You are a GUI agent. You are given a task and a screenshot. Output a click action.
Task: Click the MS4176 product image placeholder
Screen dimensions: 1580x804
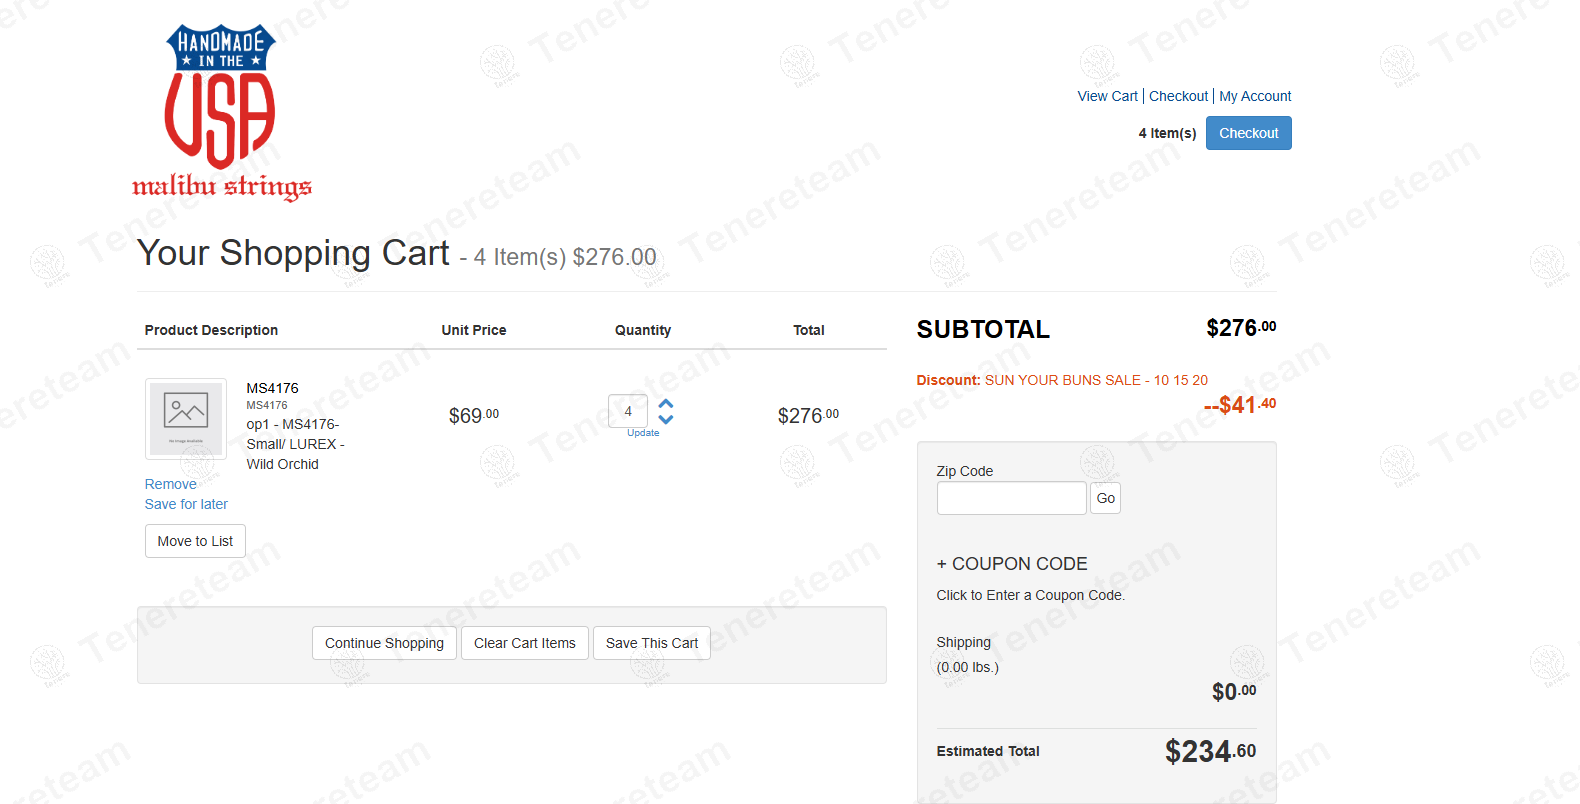186,417
